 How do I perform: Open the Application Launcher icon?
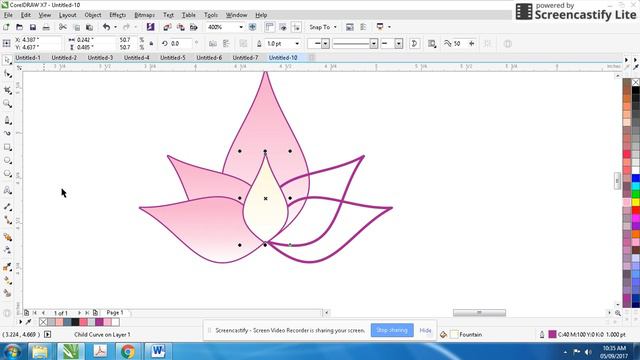point(380,27)
